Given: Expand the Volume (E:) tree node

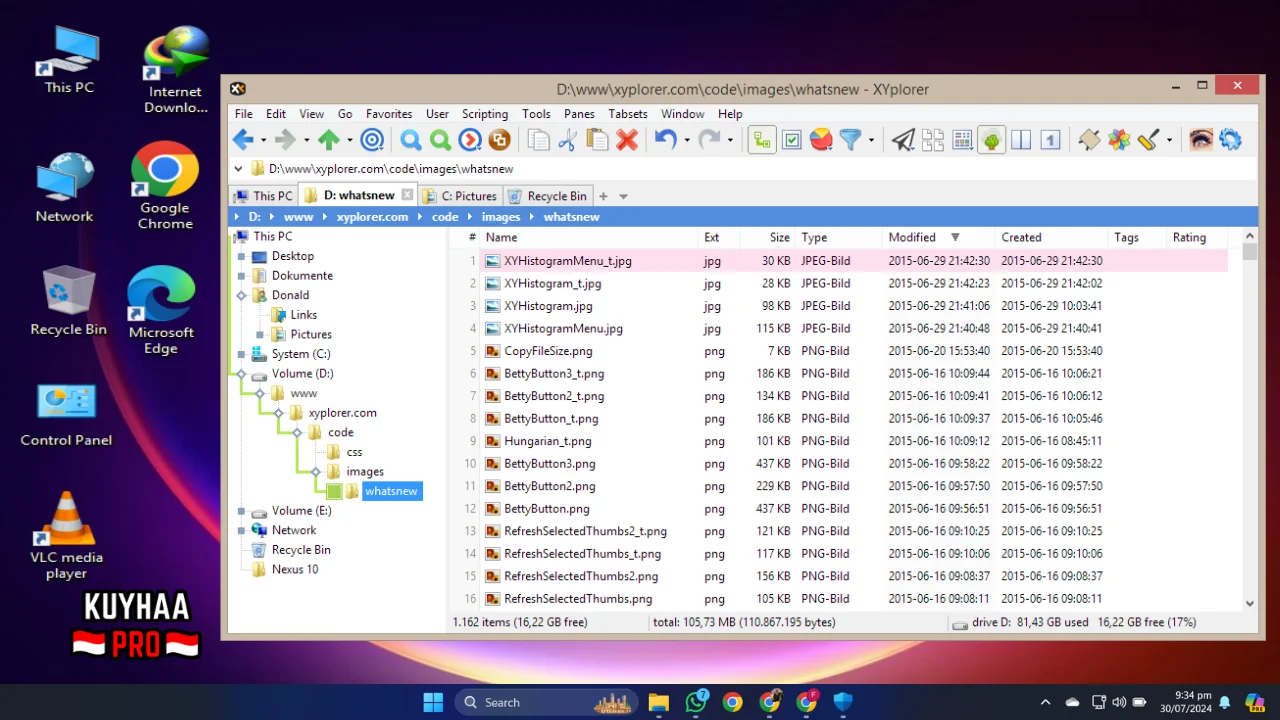Looking at the screenshot, I should click(241, 511).
